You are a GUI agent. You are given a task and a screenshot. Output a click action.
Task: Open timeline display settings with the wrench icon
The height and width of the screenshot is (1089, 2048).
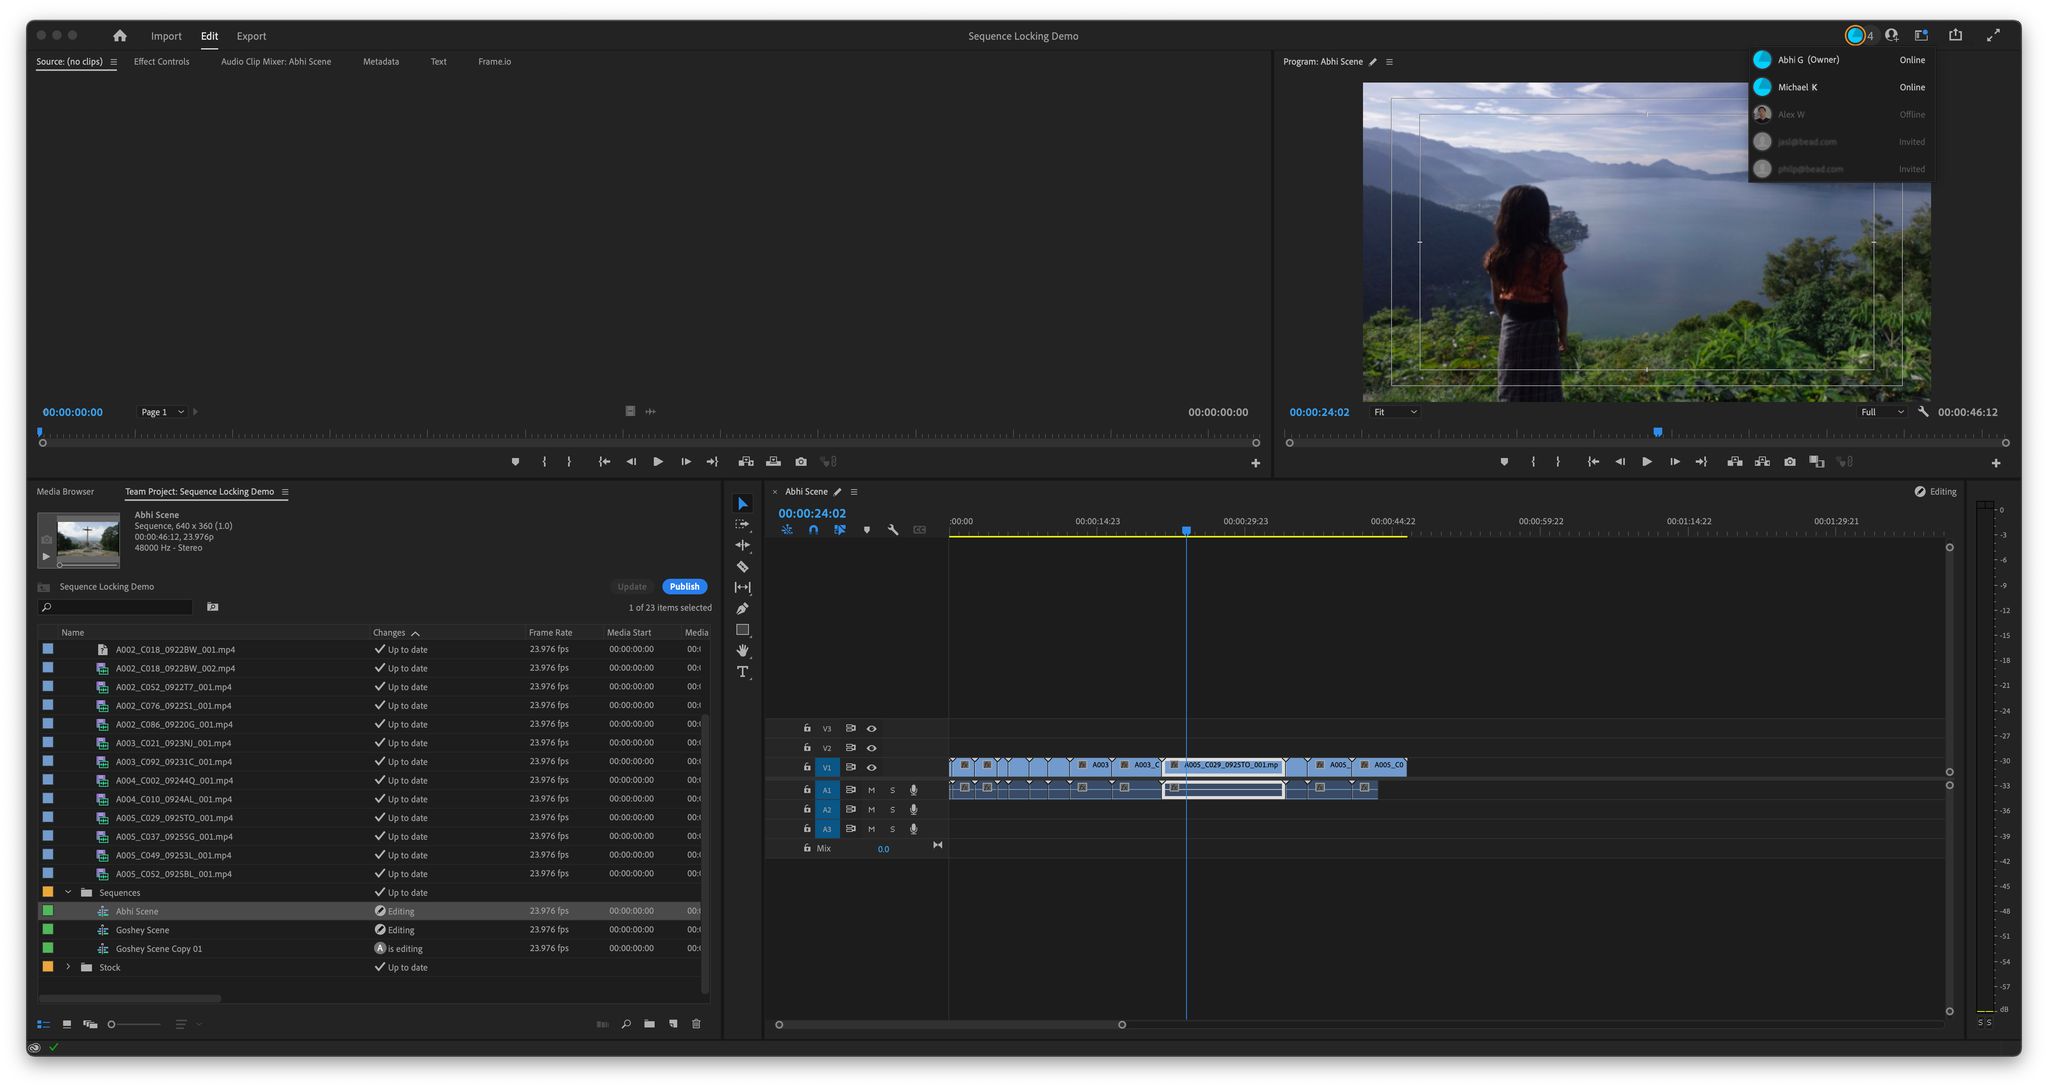pyautogui.click(x=893, y=530)
